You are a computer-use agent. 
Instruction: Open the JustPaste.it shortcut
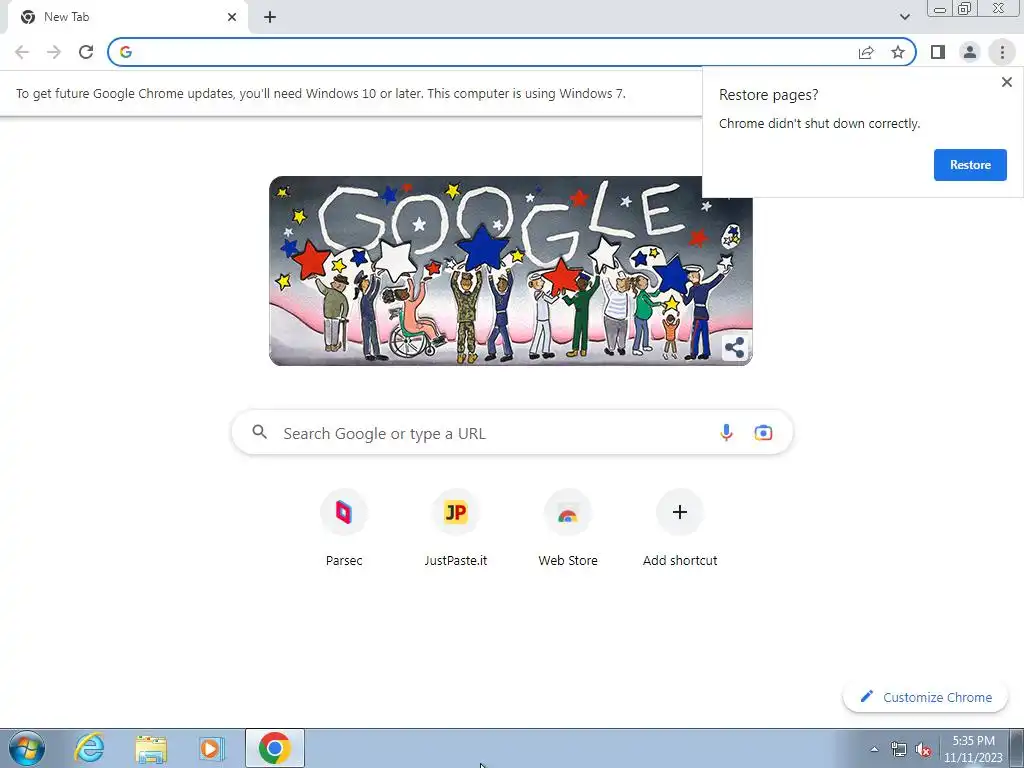coord(456,529)
